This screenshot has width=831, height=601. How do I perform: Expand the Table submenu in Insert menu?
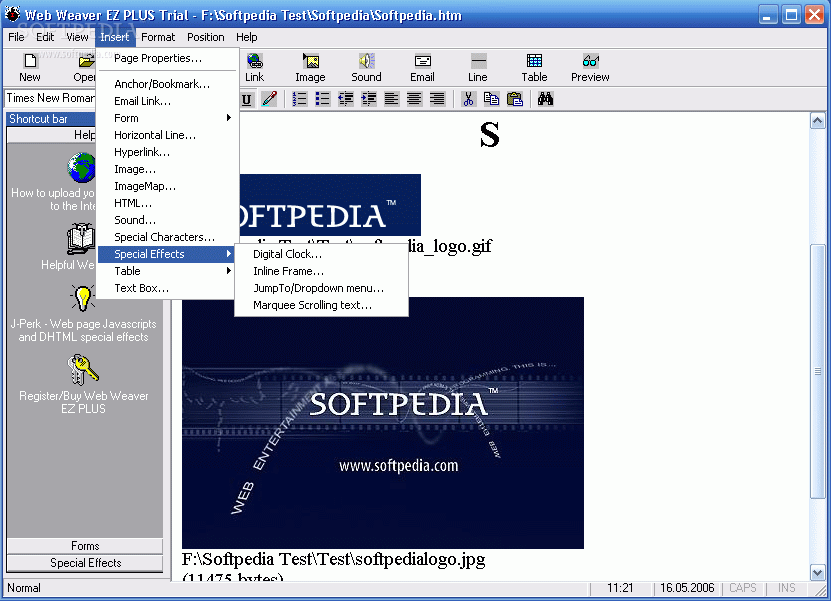[x=167, y=271]
